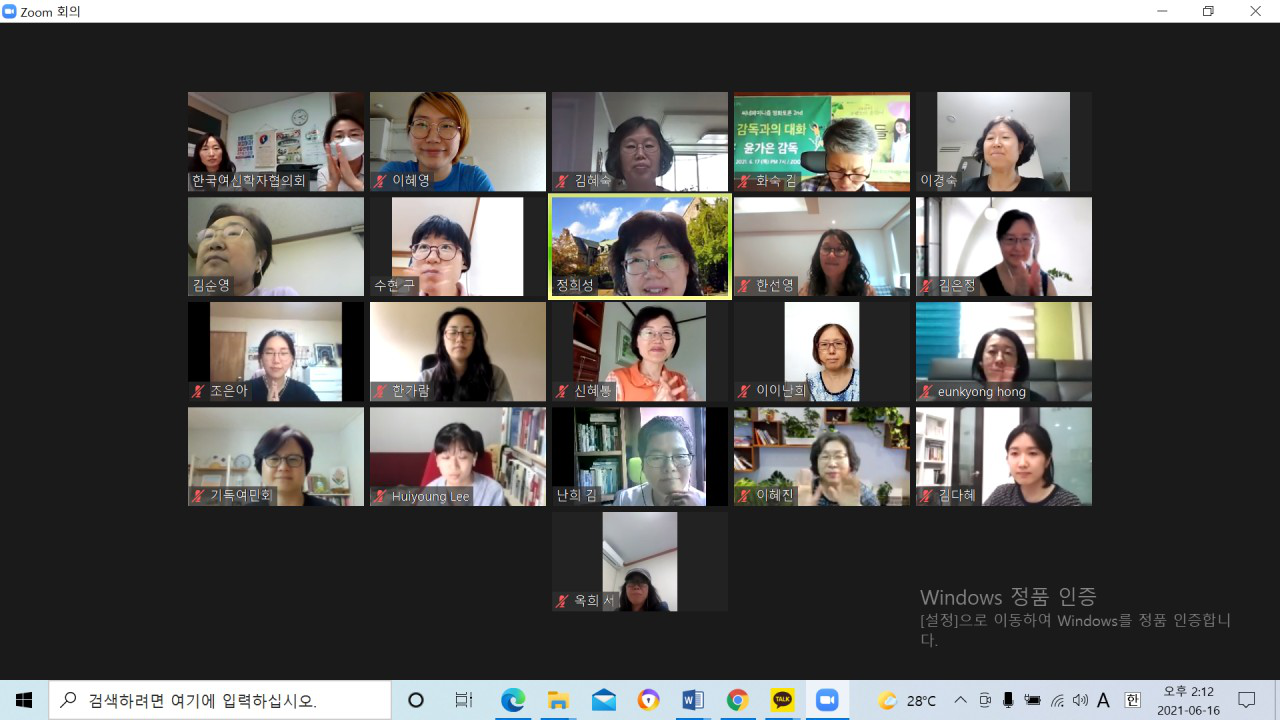This screenshot has height=720, width=1280.
Task: Click the Windows search input box
Action: pos(220,700)
